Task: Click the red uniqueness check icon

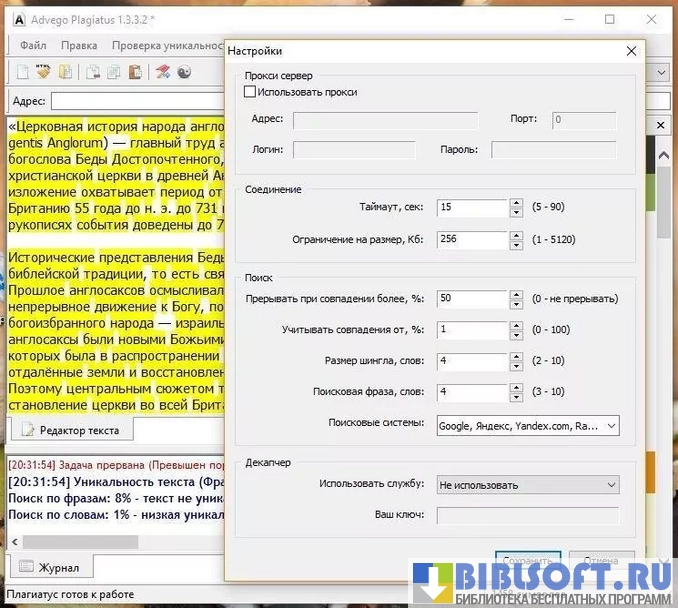Action: 163,72
